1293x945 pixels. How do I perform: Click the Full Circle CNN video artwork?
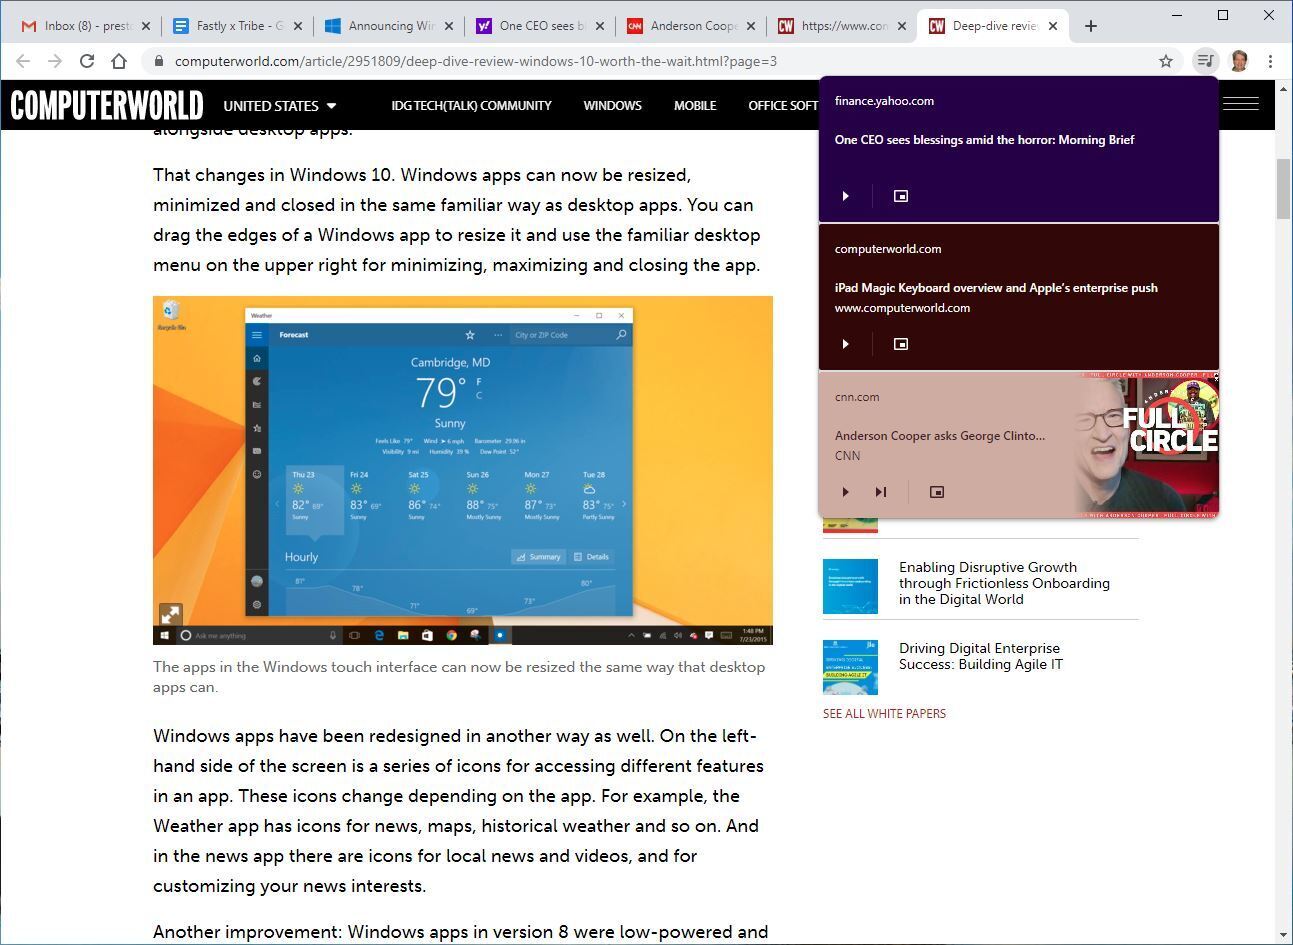tap(1147, 445)
